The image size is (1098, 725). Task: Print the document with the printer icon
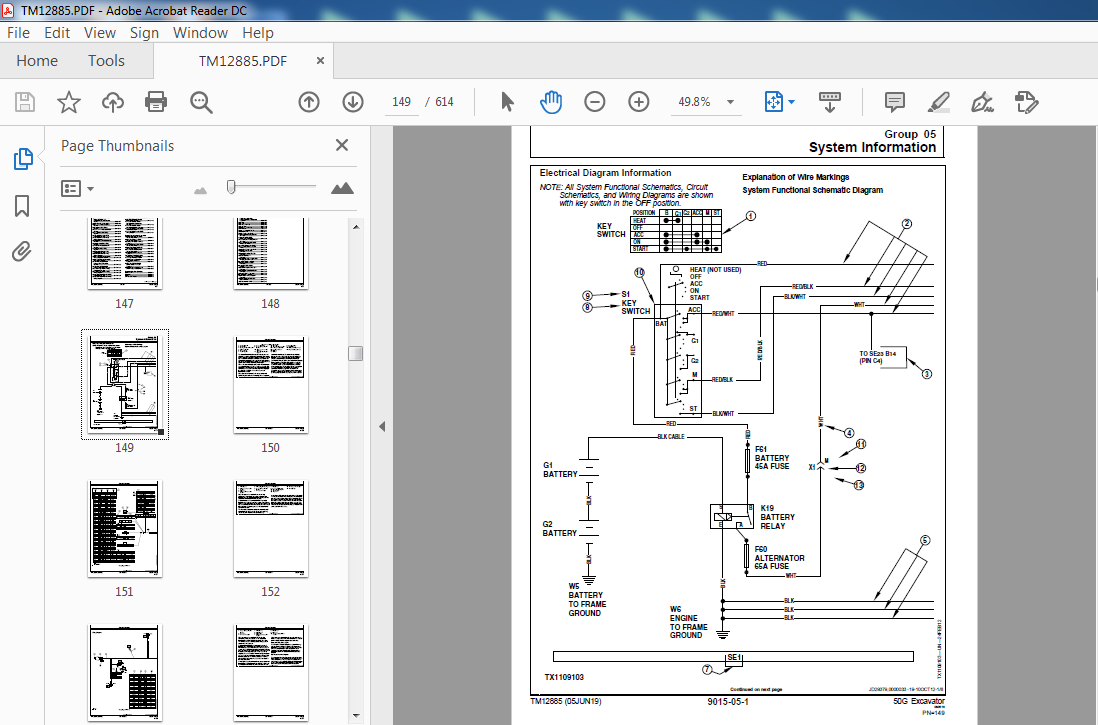pos(155,102)
